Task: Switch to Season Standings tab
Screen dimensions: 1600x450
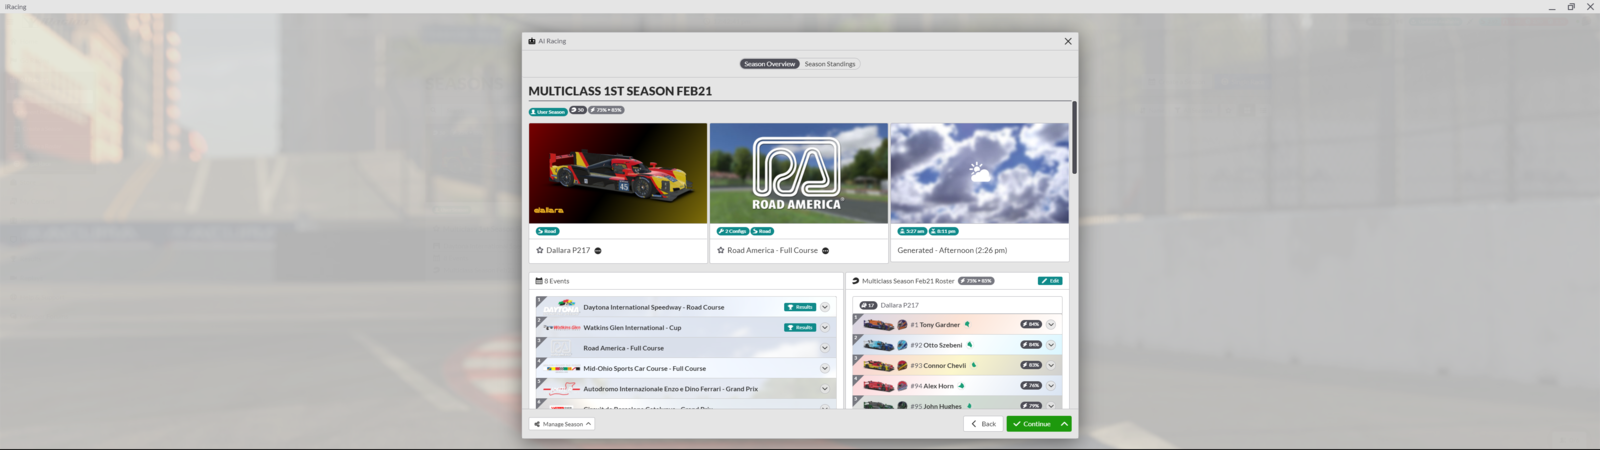Action: pos(830,64)
